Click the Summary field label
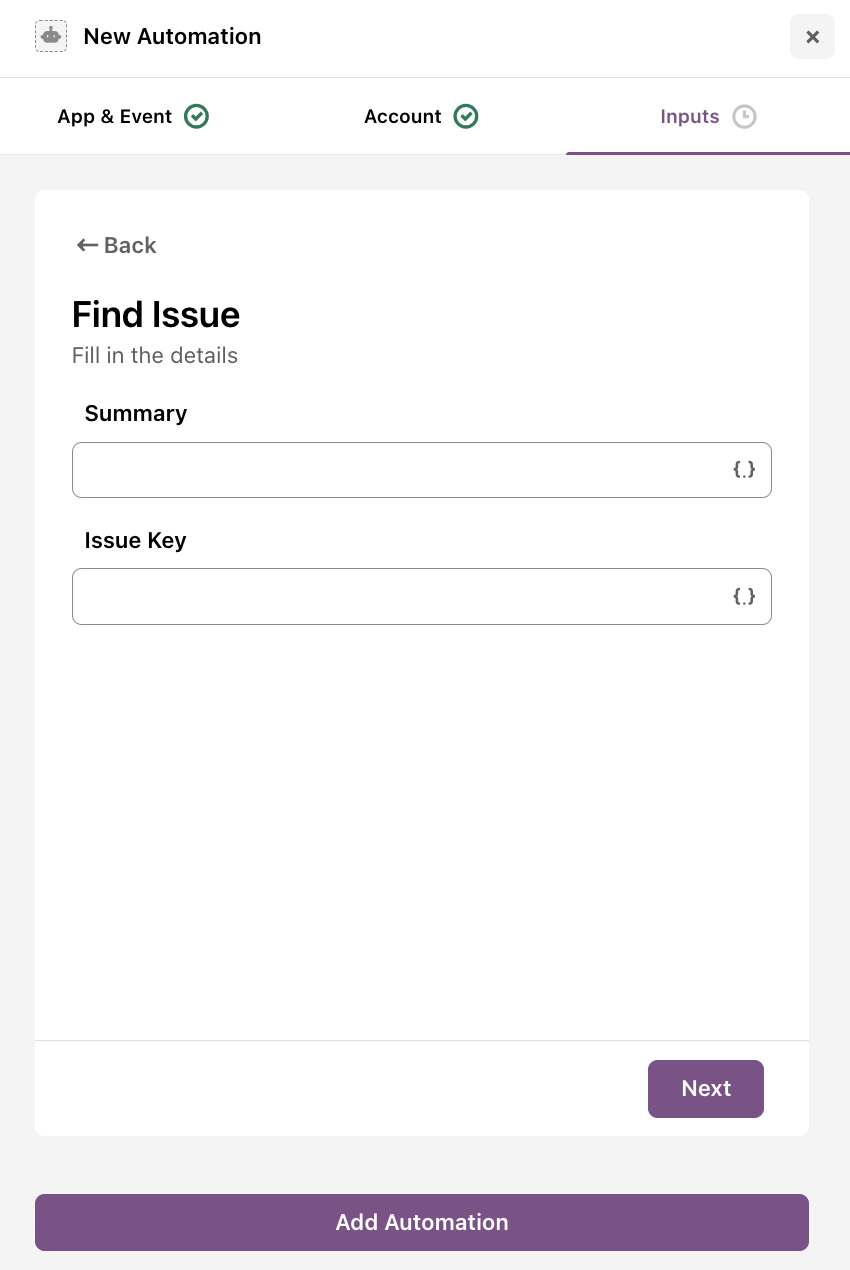 pos(136,414)
